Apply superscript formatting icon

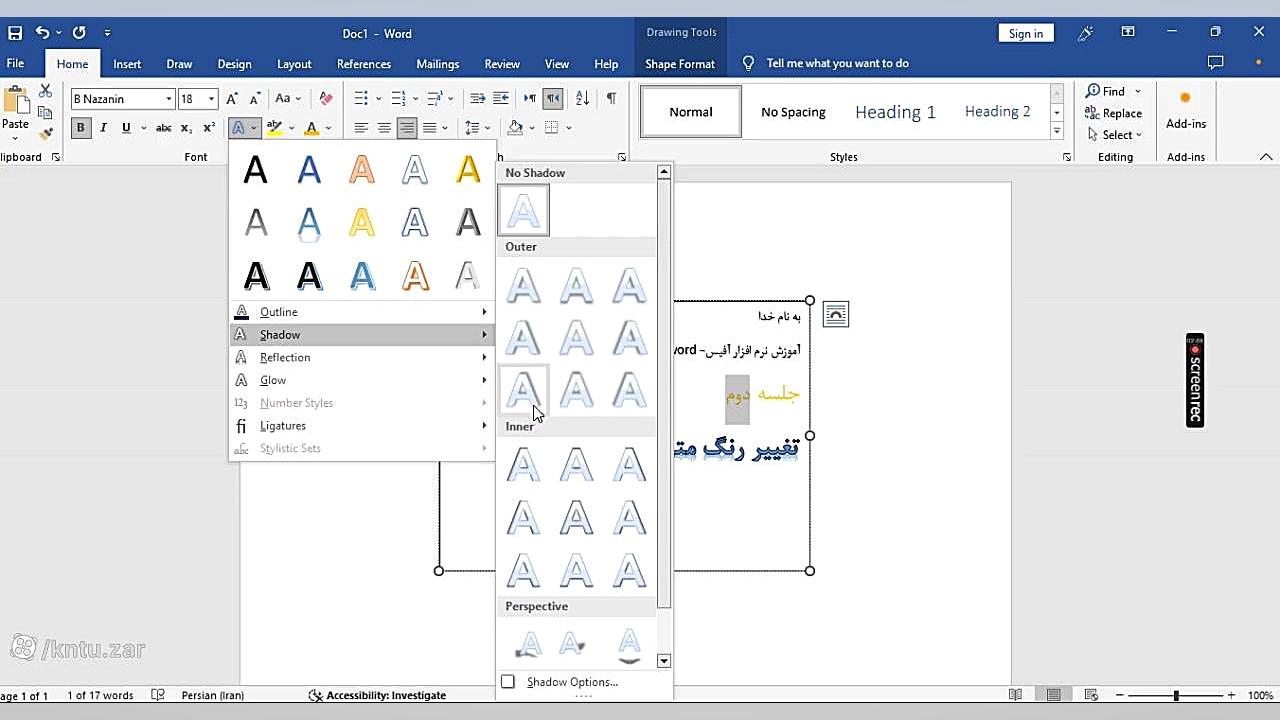click(209, 128)
